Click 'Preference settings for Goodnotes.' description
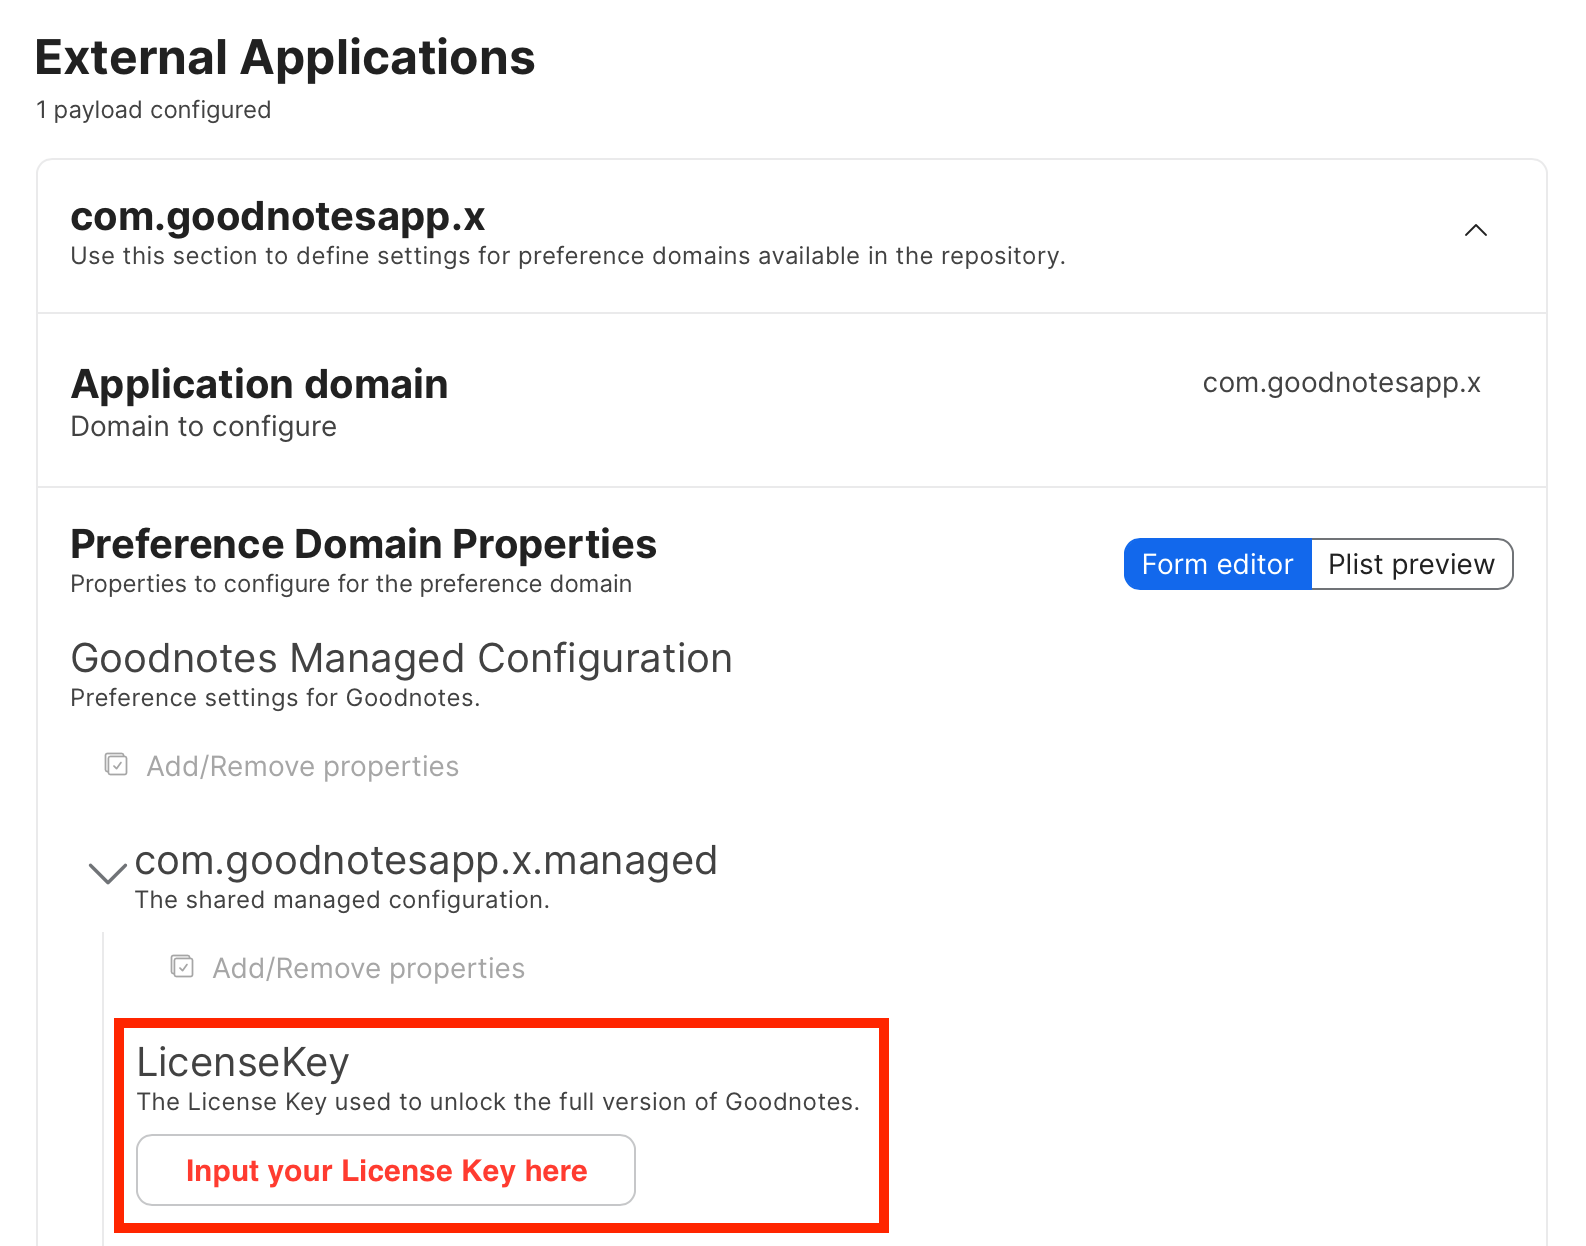Screen dimensions: 1586x1246 pyautogui.click(x=275, y=698)
